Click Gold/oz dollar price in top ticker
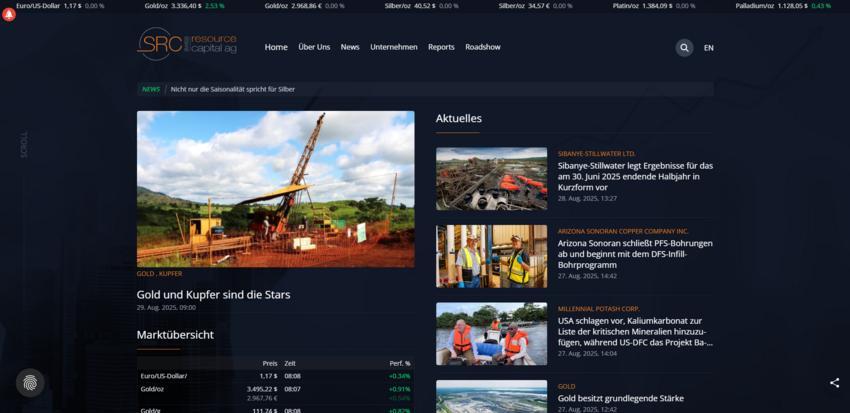Viewport: 850px width, 413px height. tap(184, 6)
